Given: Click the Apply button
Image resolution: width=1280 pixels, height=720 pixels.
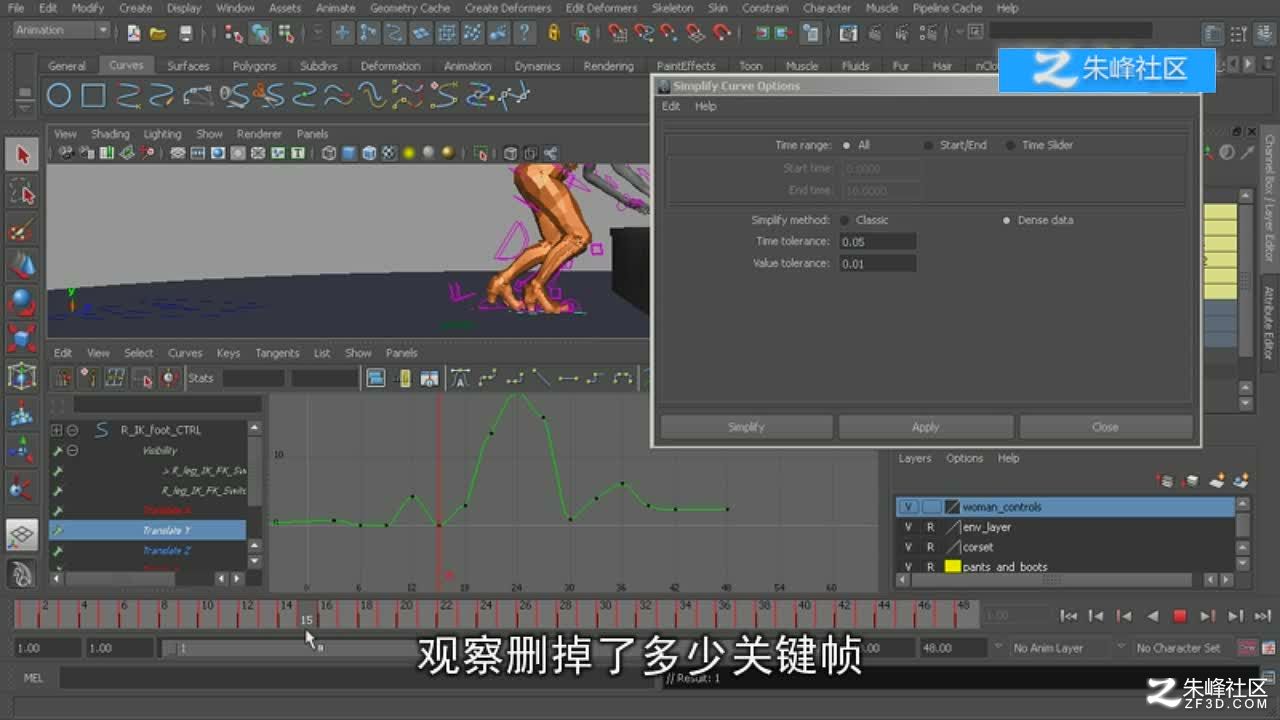Looking at the screenshot, I should (x=925, y=427).
